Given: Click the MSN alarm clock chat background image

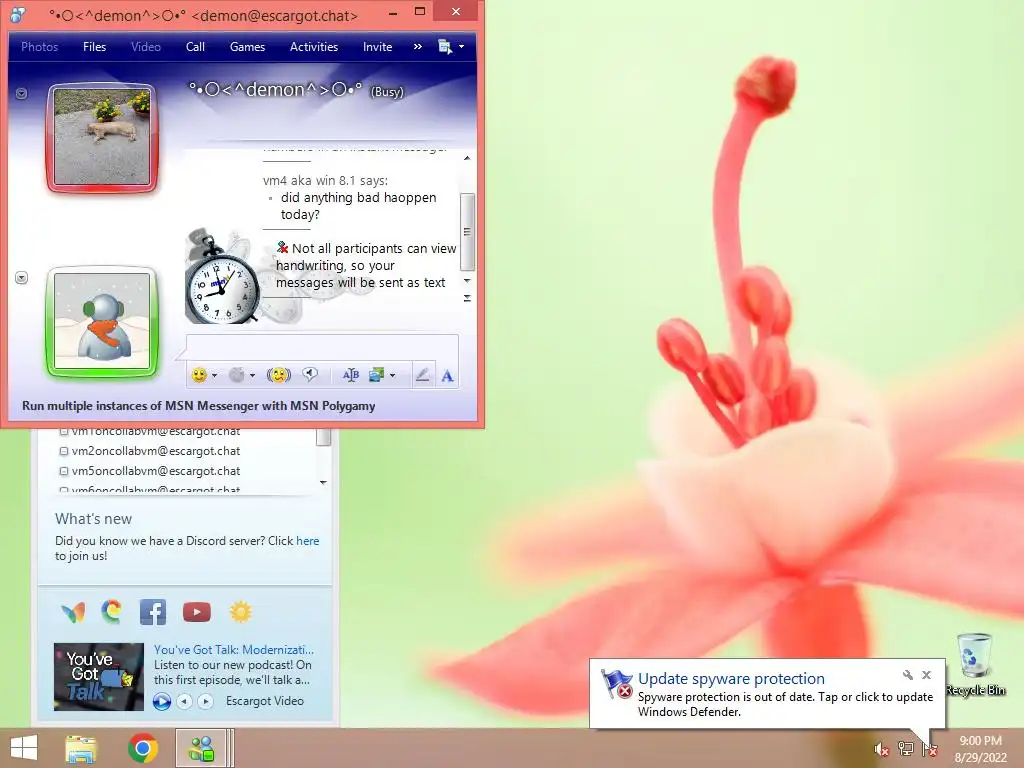Looking at the screenshot, I should point(223,278).
